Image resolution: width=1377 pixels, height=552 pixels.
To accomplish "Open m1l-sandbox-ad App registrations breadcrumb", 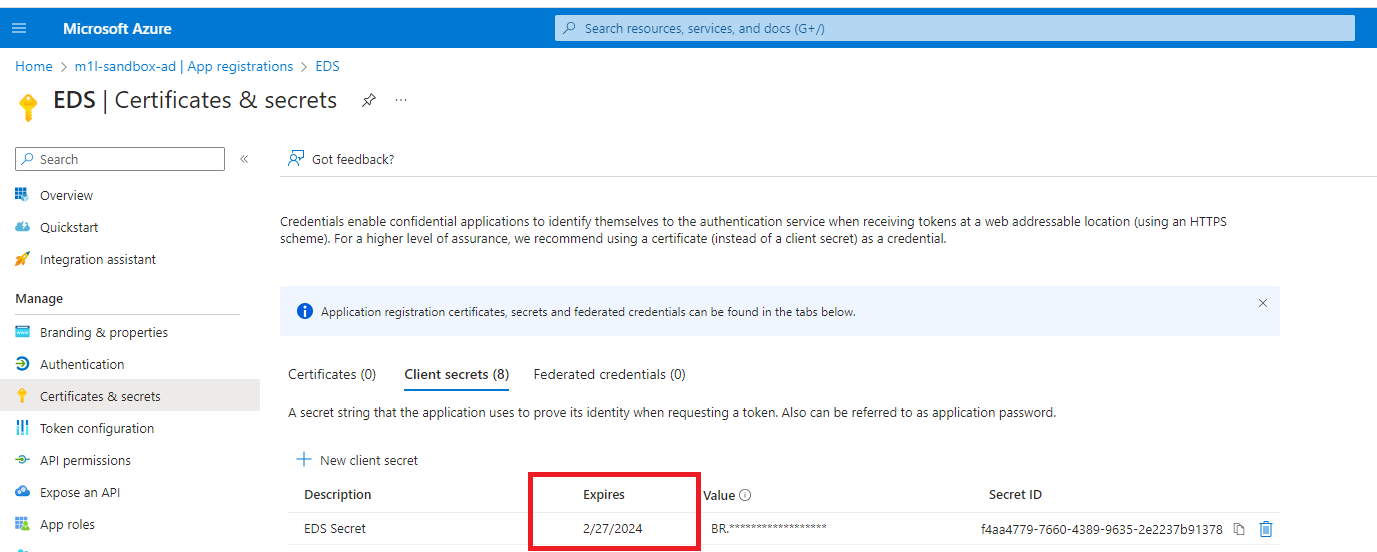I will (x=184, y=66).
